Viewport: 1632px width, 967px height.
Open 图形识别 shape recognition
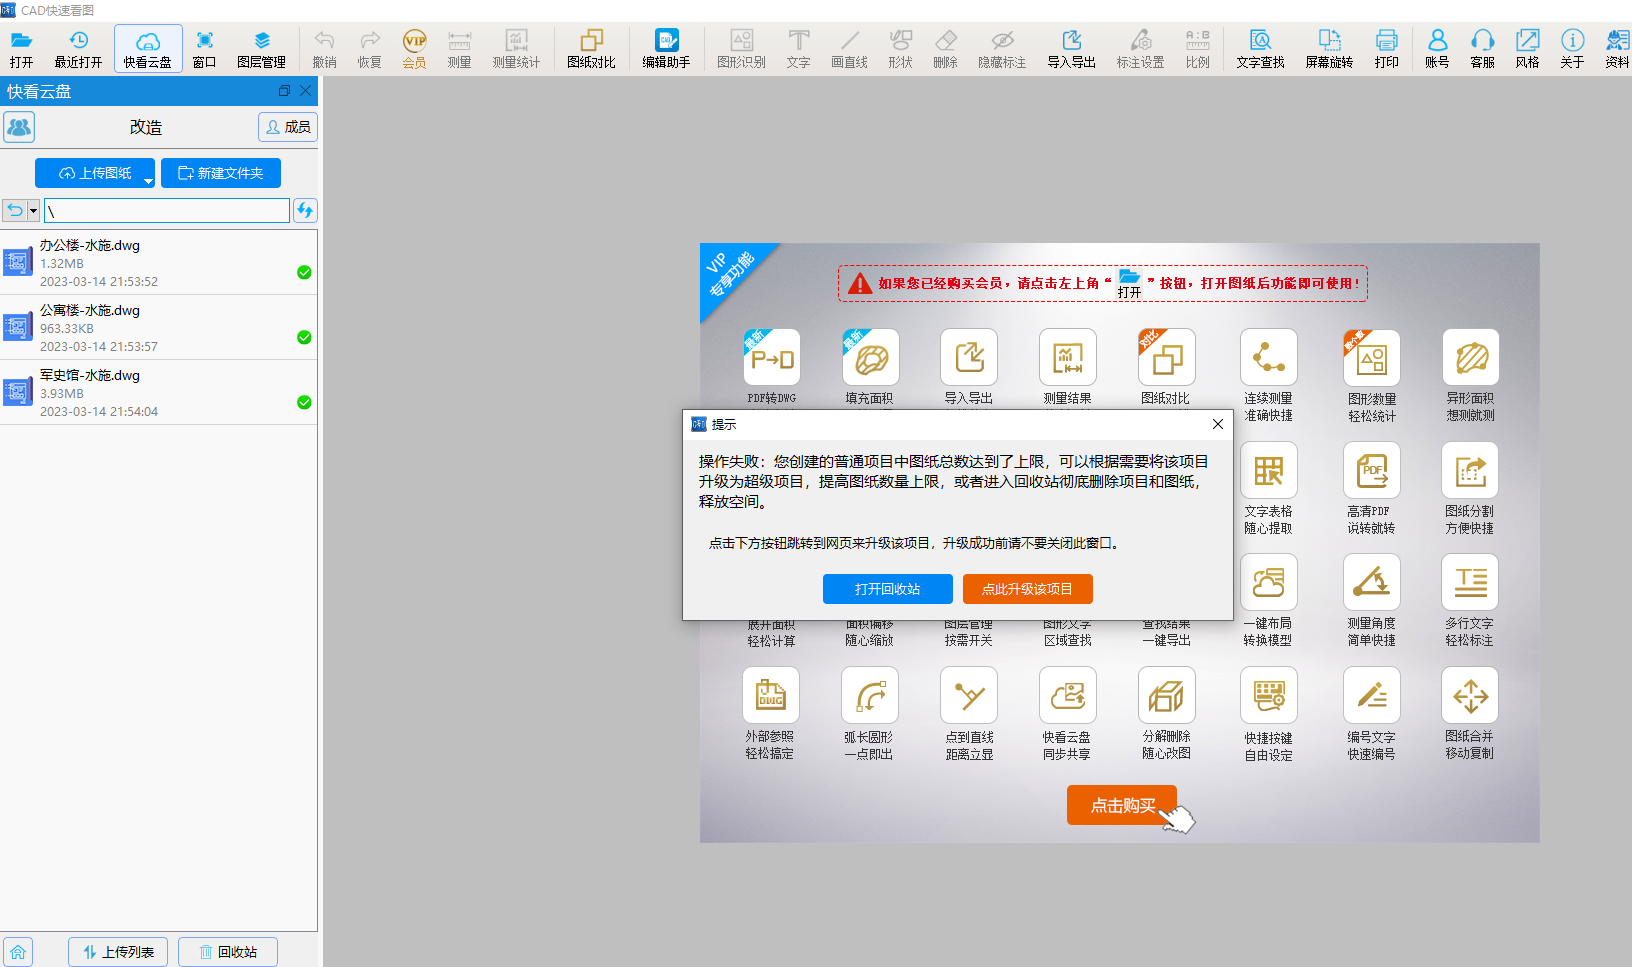[741, 48]
